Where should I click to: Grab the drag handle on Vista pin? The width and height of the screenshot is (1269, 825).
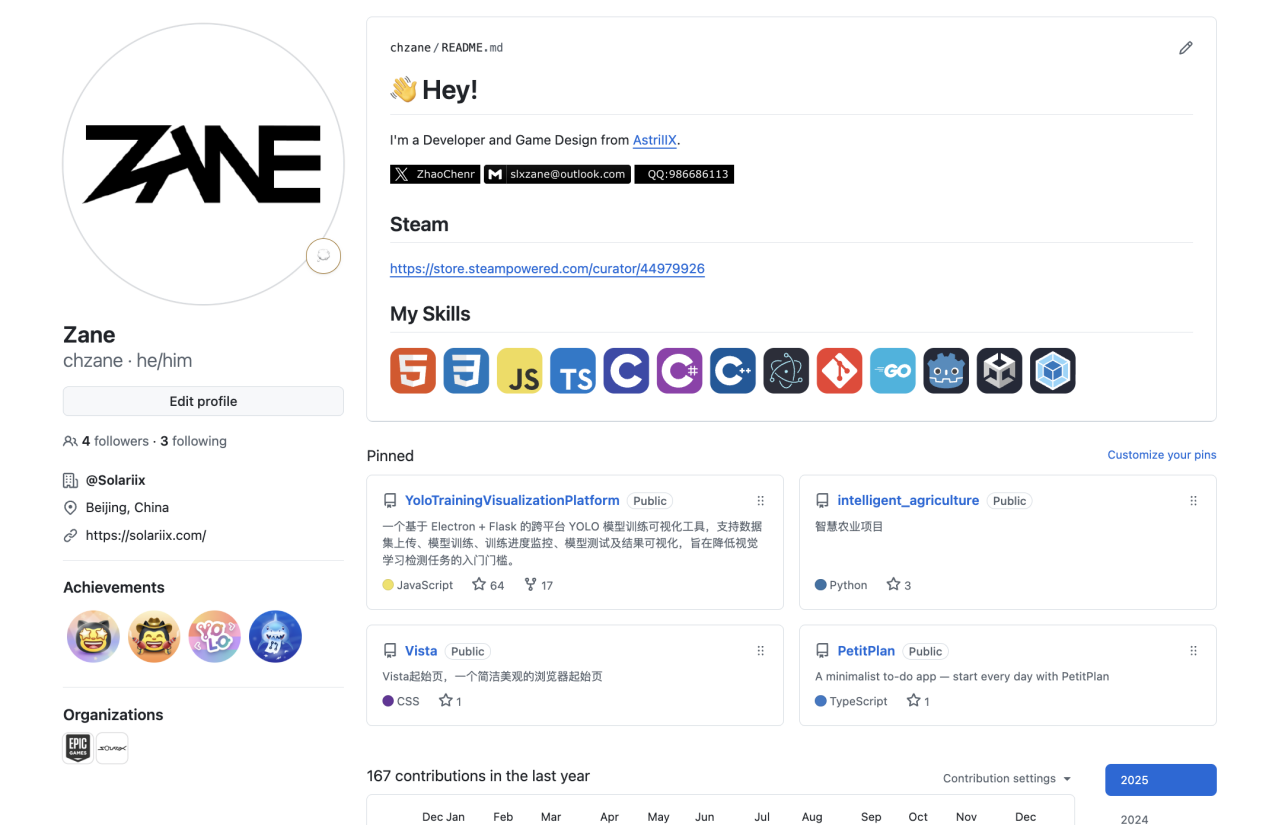(760, 651)
